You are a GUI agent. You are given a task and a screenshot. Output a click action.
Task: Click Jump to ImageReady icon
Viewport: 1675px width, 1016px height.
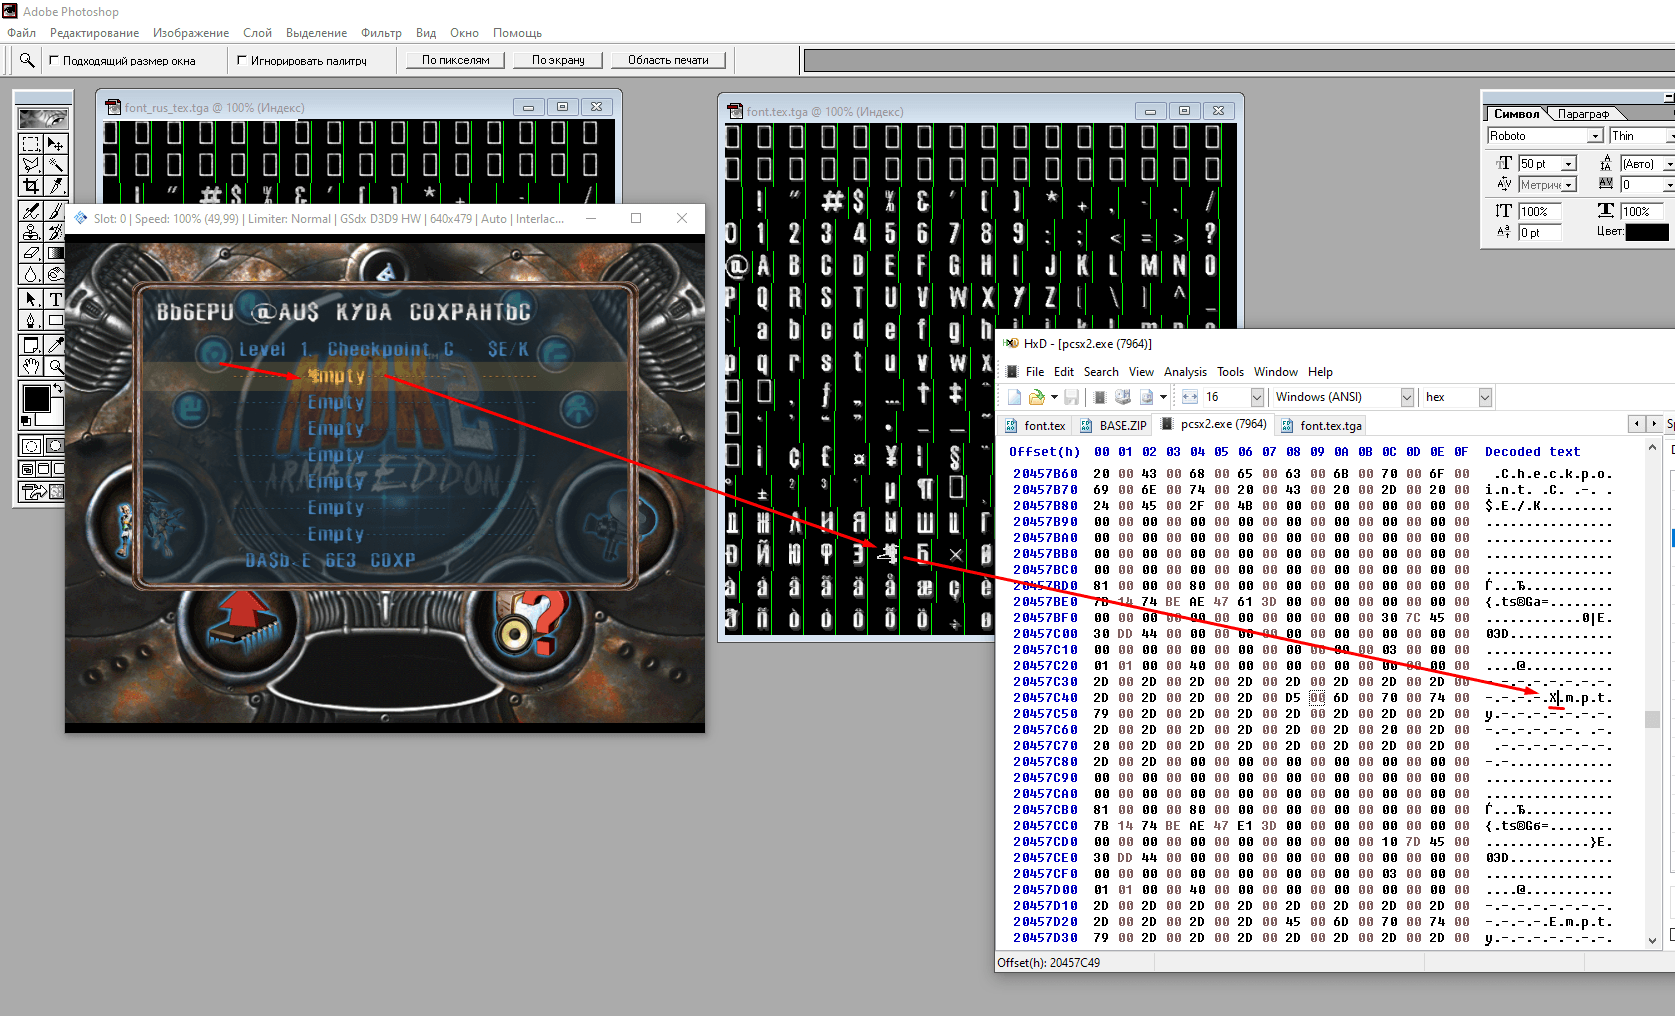[43, 491]
